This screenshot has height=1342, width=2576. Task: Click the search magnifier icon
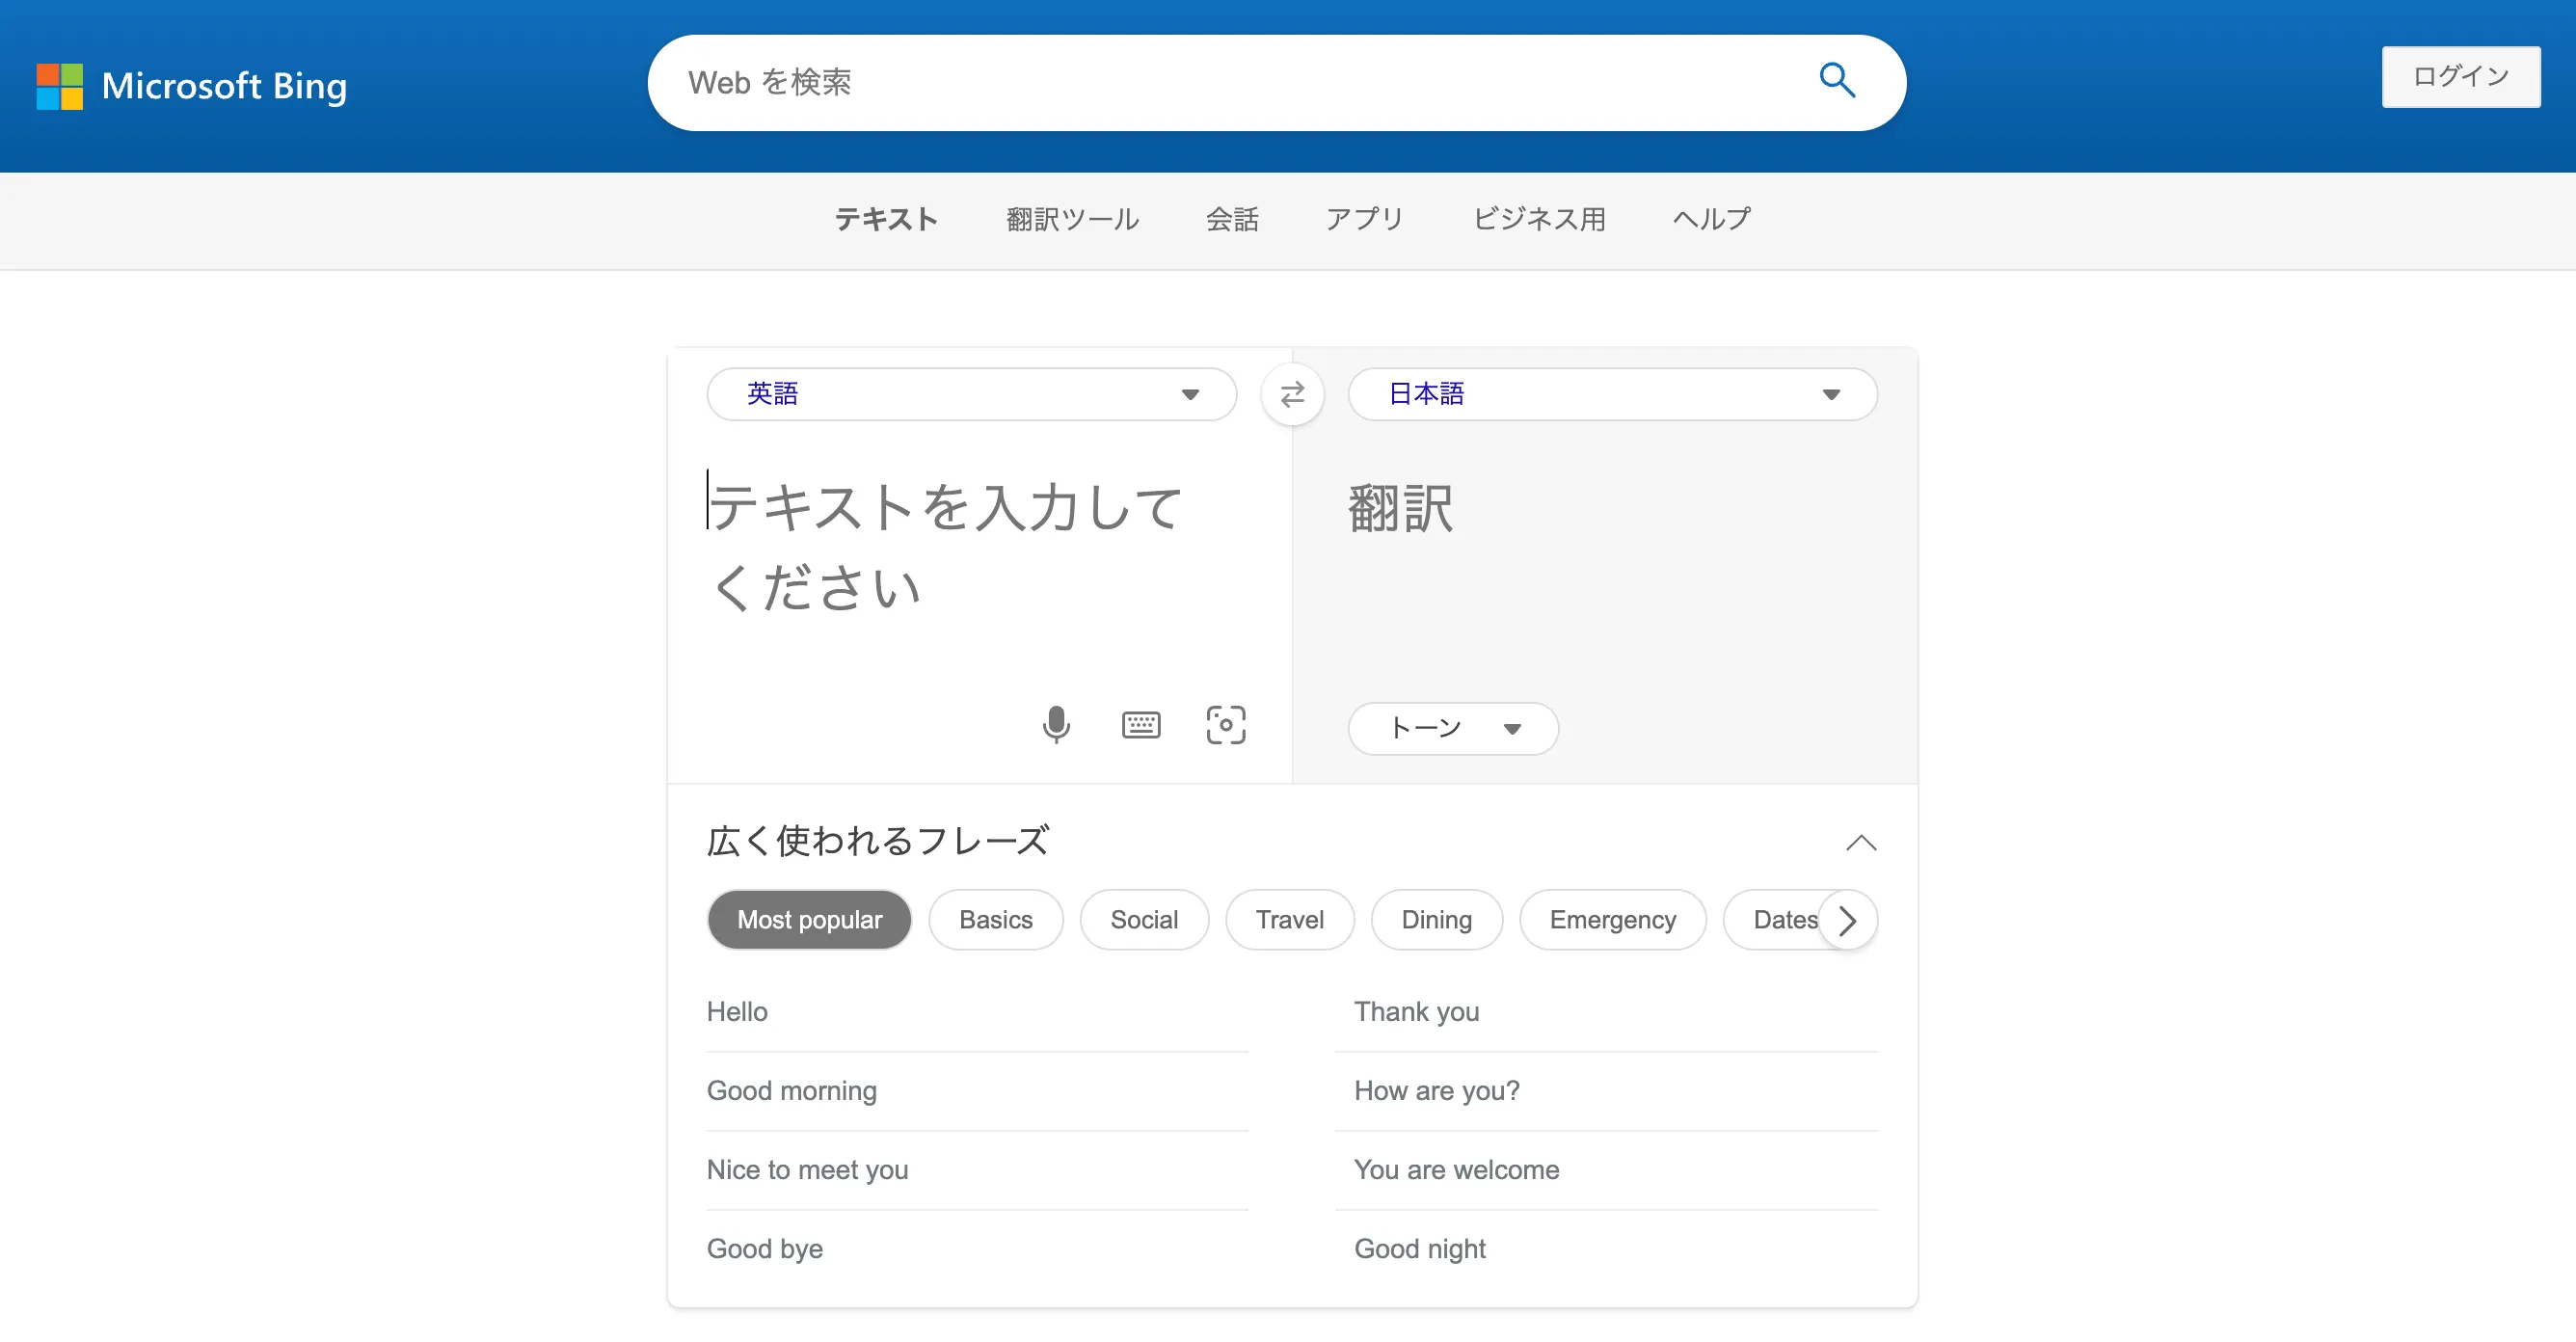coord(1836,81)
